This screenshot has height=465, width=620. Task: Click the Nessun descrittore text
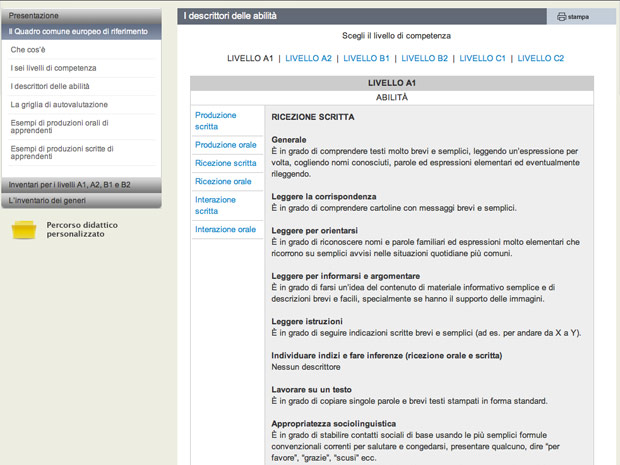pyautogui.click(x=306, y=367)
